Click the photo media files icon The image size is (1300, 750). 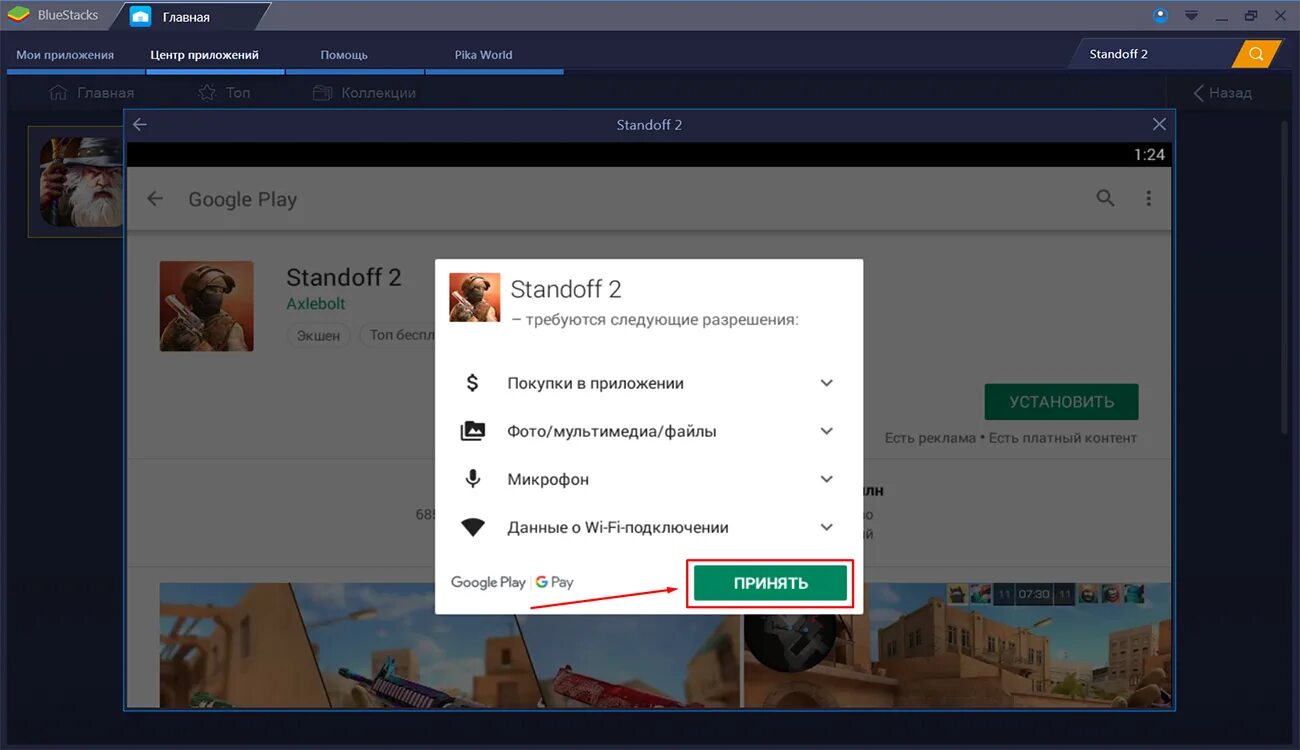pyautogui.click(x=473, y=431)
